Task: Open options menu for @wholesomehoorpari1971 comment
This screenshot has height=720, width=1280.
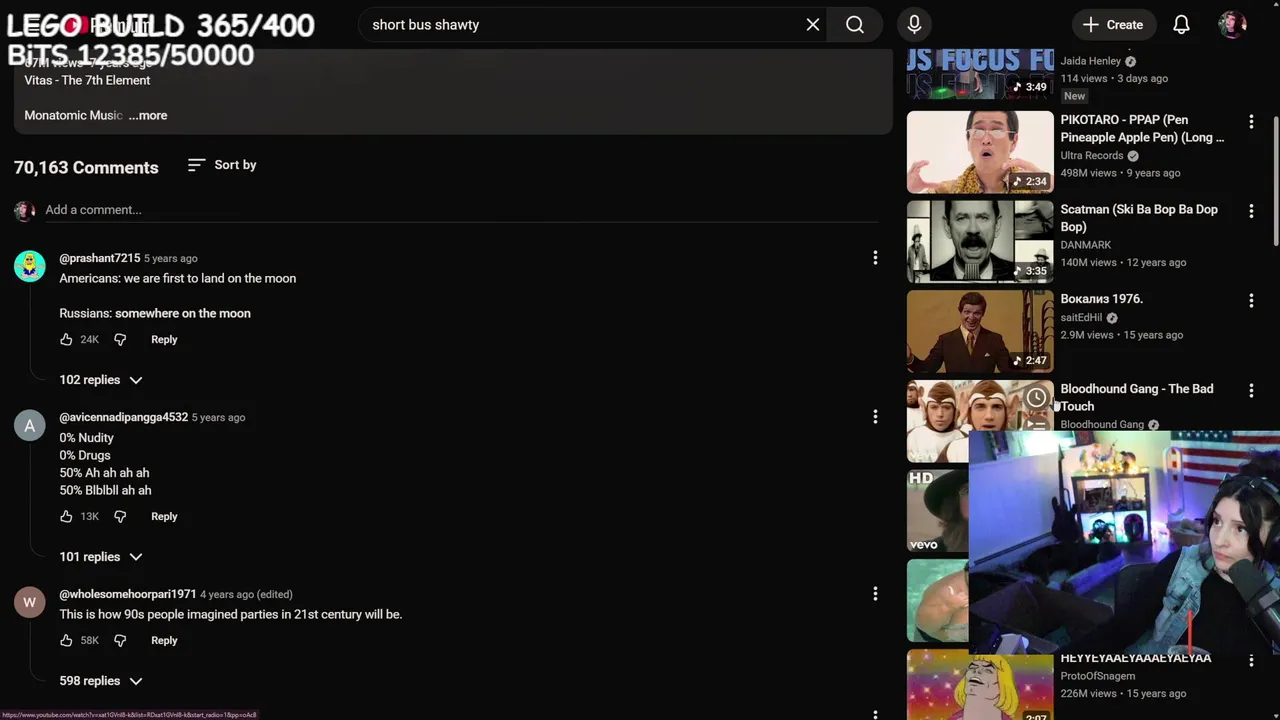Action: click(x=875, y=594)
